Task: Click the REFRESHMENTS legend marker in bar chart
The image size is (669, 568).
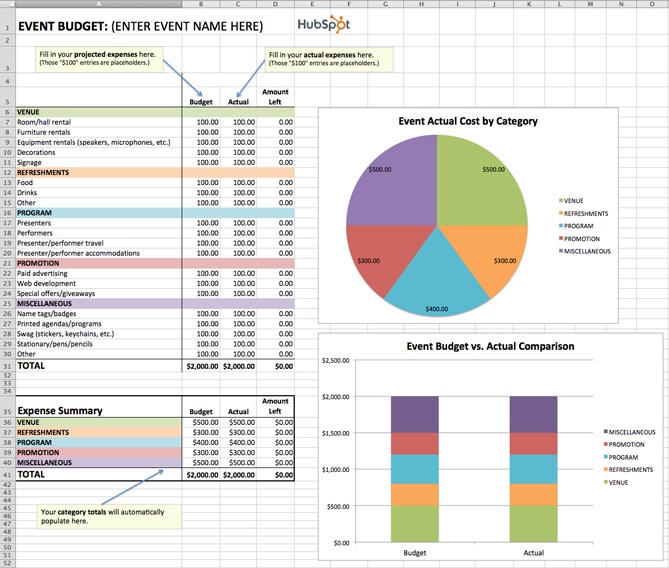Action: pyautogui.click(x=605, y=469)
